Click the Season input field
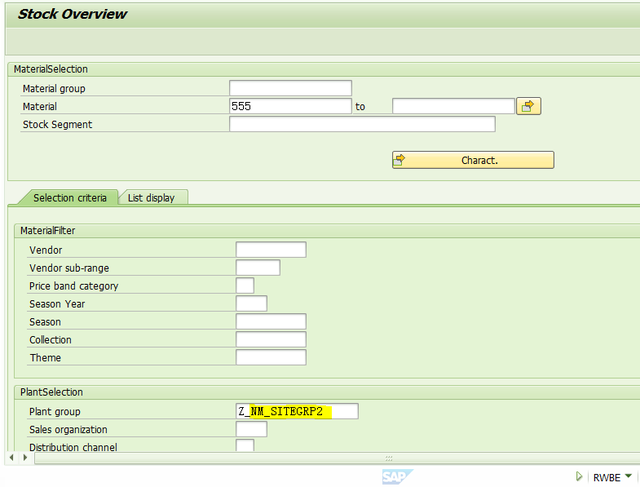Screen dimensions: 640x487 pos(271,322)
